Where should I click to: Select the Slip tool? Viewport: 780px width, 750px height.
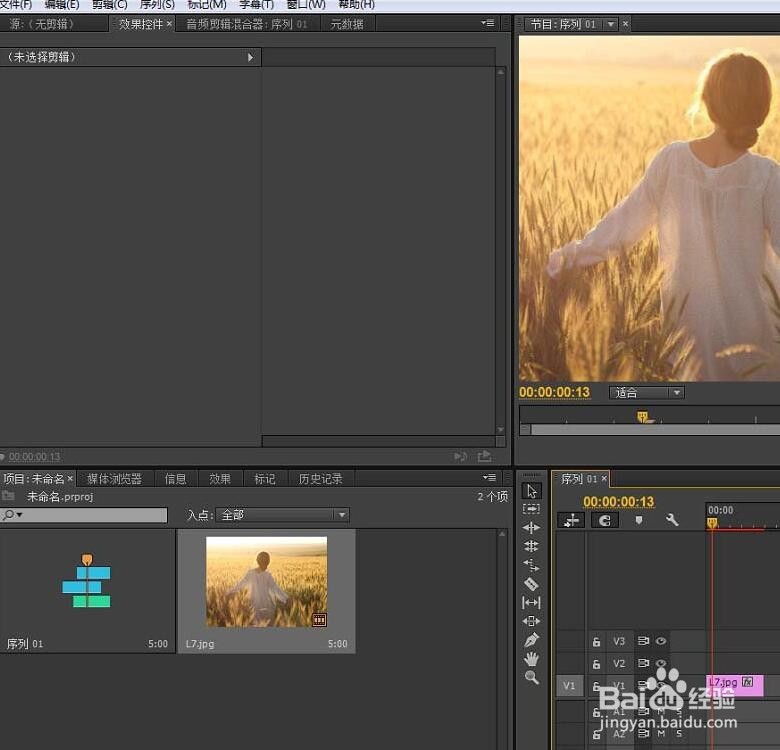click(531, 603)
